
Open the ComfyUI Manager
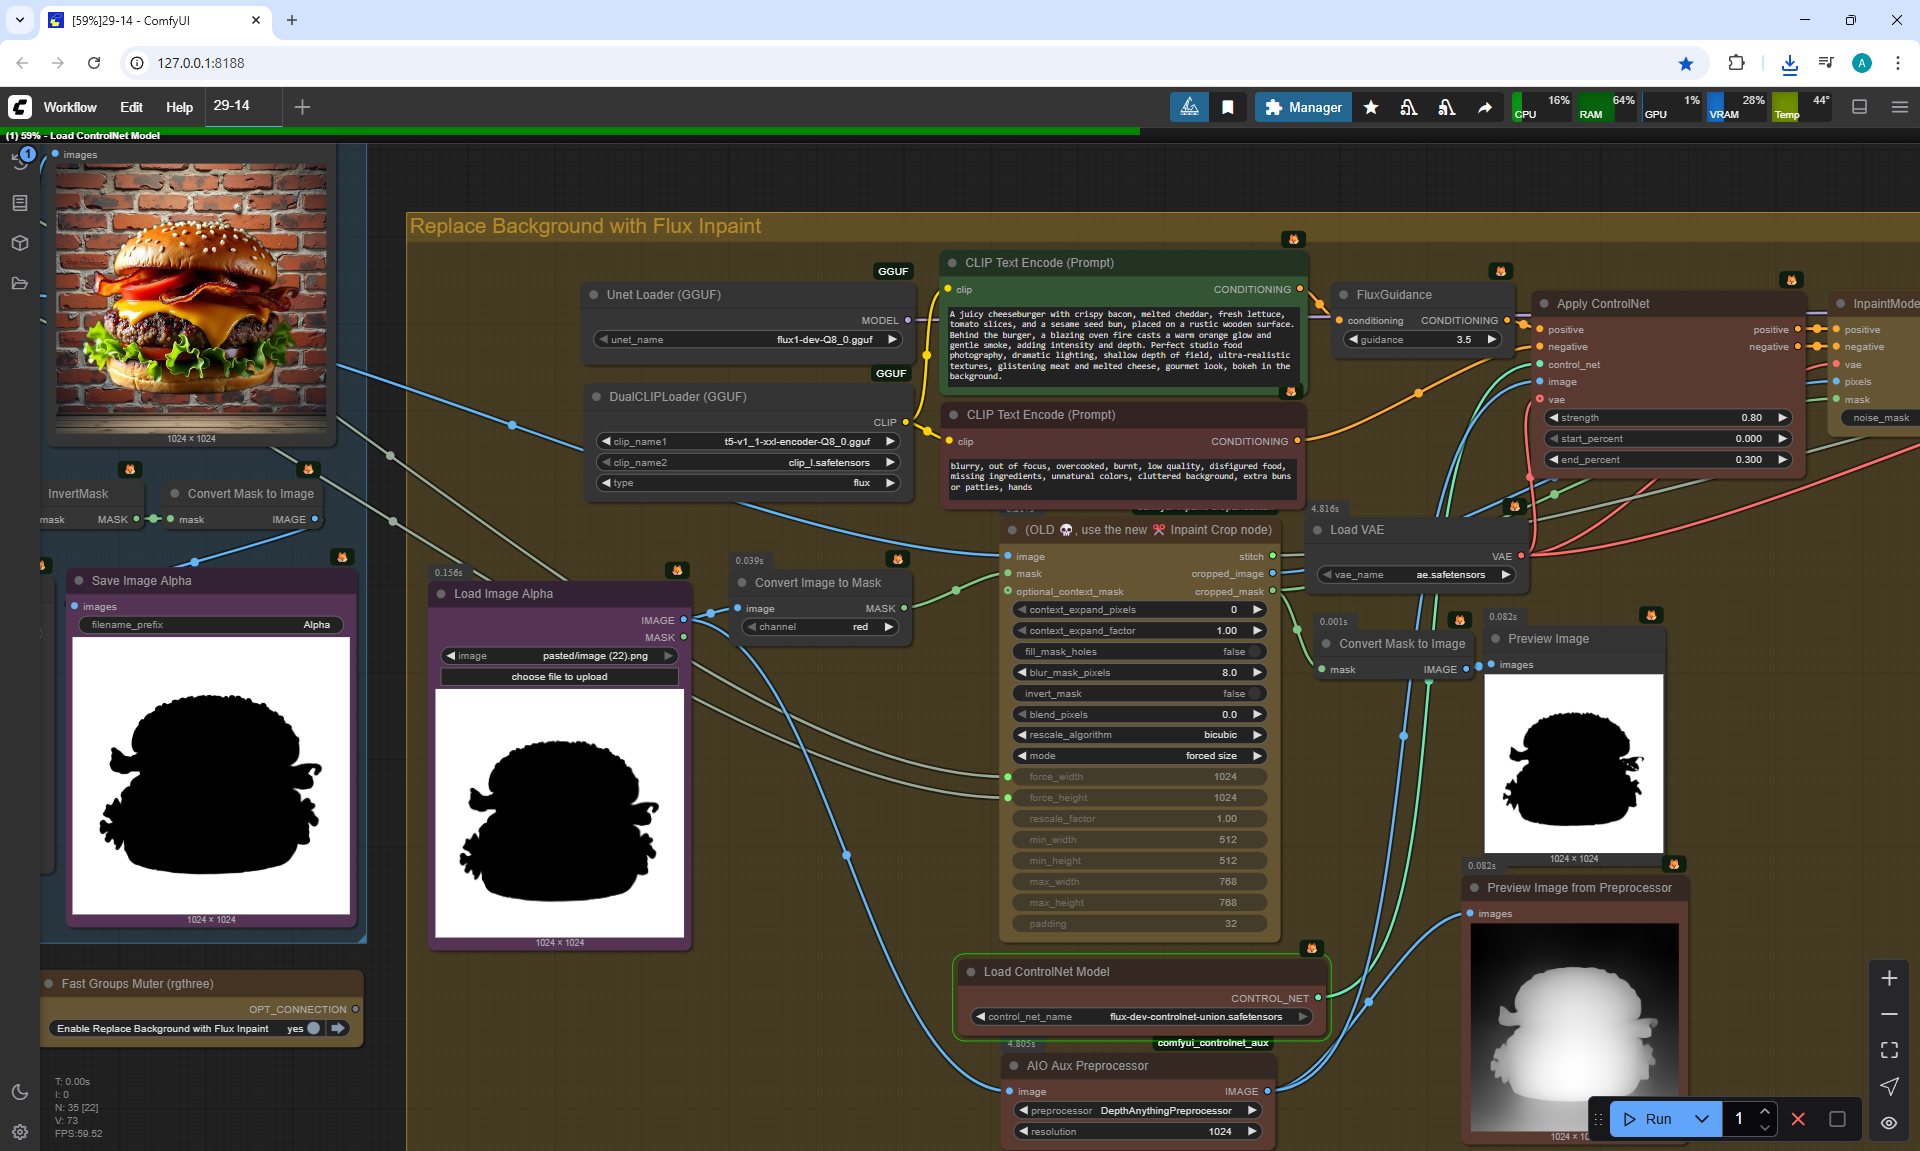pyautogui.click(x=1303, y=107)
